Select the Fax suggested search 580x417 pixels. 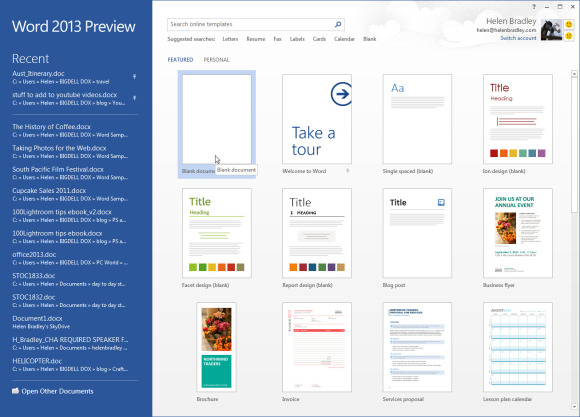pyautogui.click(x=277, y=39)
